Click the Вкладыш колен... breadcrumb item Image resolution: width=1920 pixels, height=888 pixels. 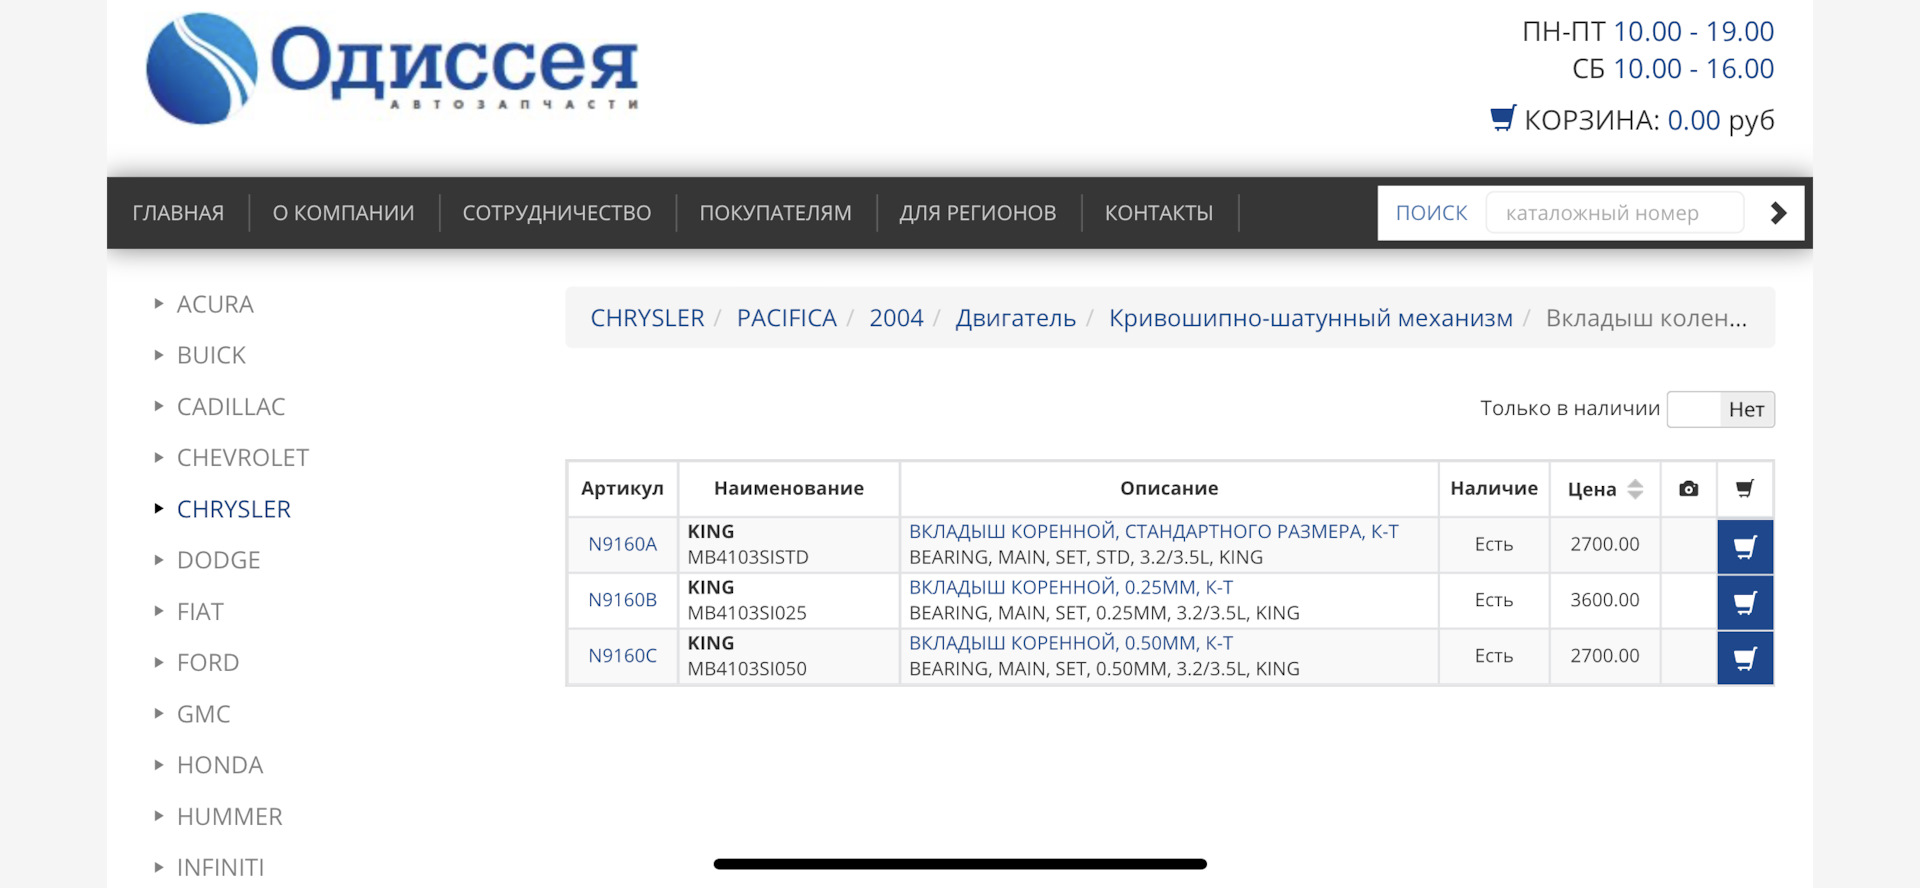tap(1646, 318)
